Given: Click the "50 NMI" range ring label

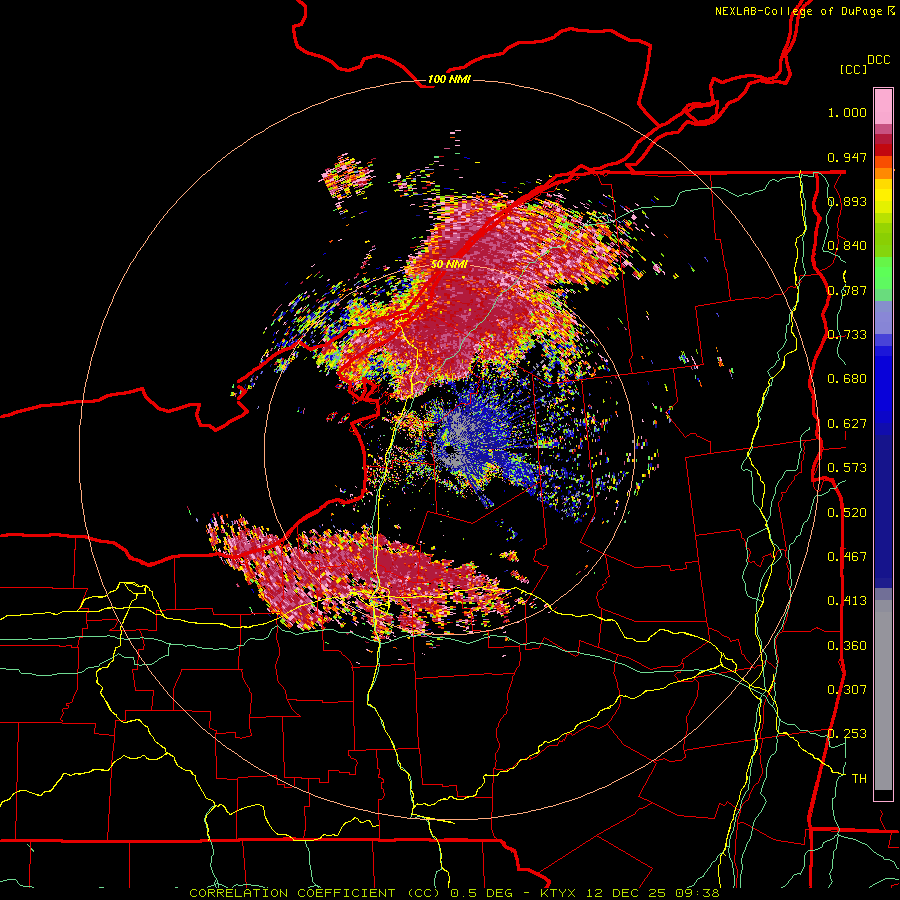Looking at the screenshot, I should click(449, 264).
